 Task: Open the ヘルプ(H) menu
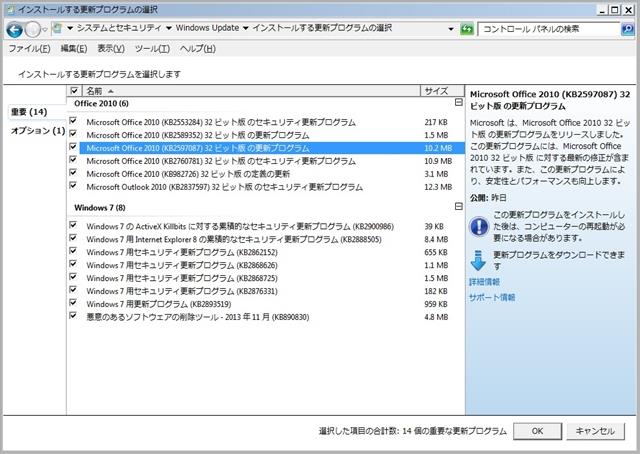198,49
